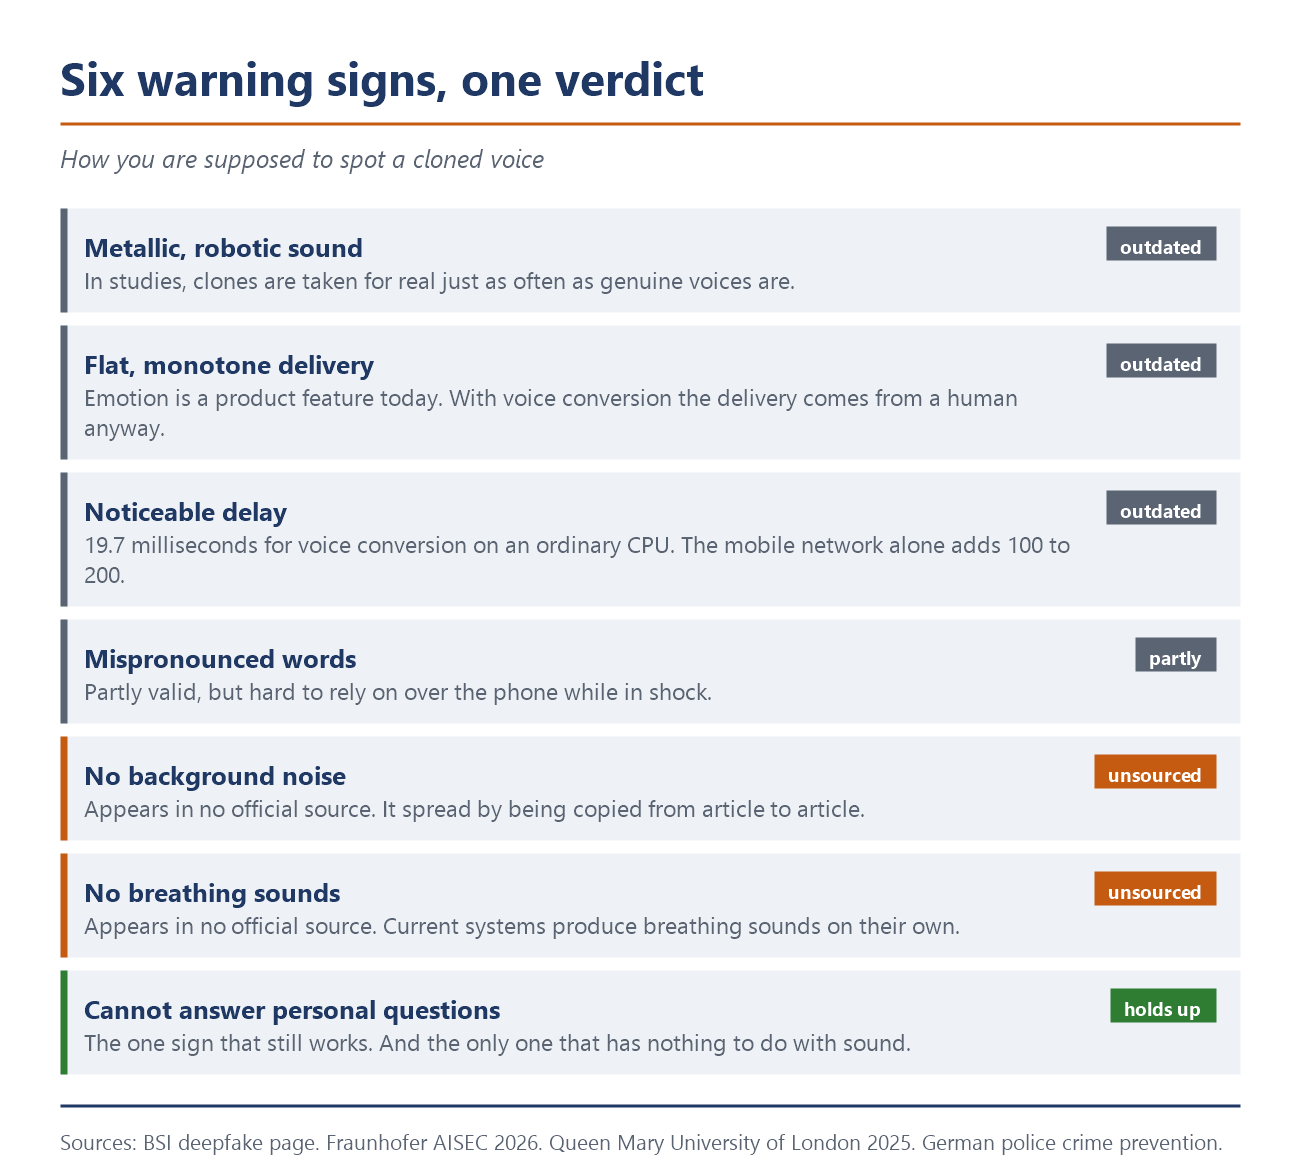Image resolution: width=1300 pixels, height=1172 pixels.
Task: Select the 'No breathing sounds' heading
Action: [212, 893]
